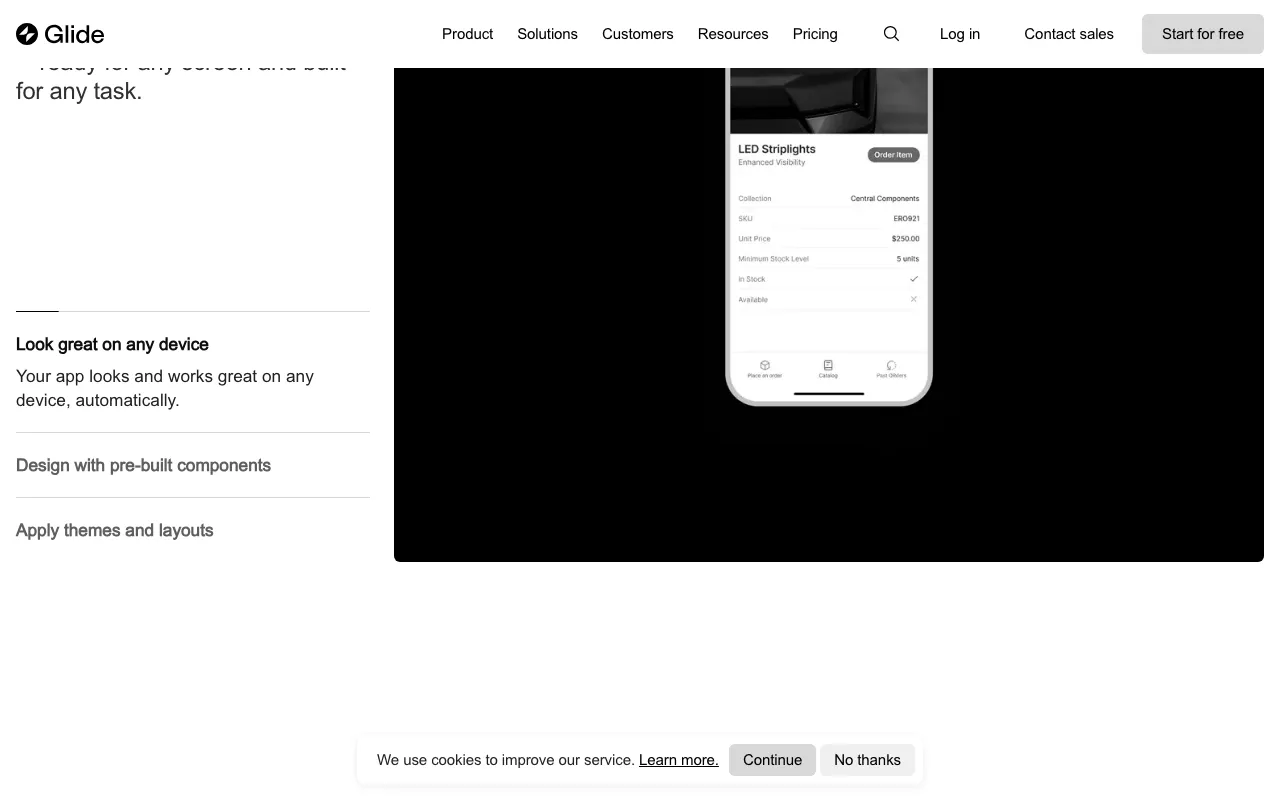The image size is (1280, 800).
Task: Click the 5 units stock value
Action: pyautogui.click(x=908, y=259)
